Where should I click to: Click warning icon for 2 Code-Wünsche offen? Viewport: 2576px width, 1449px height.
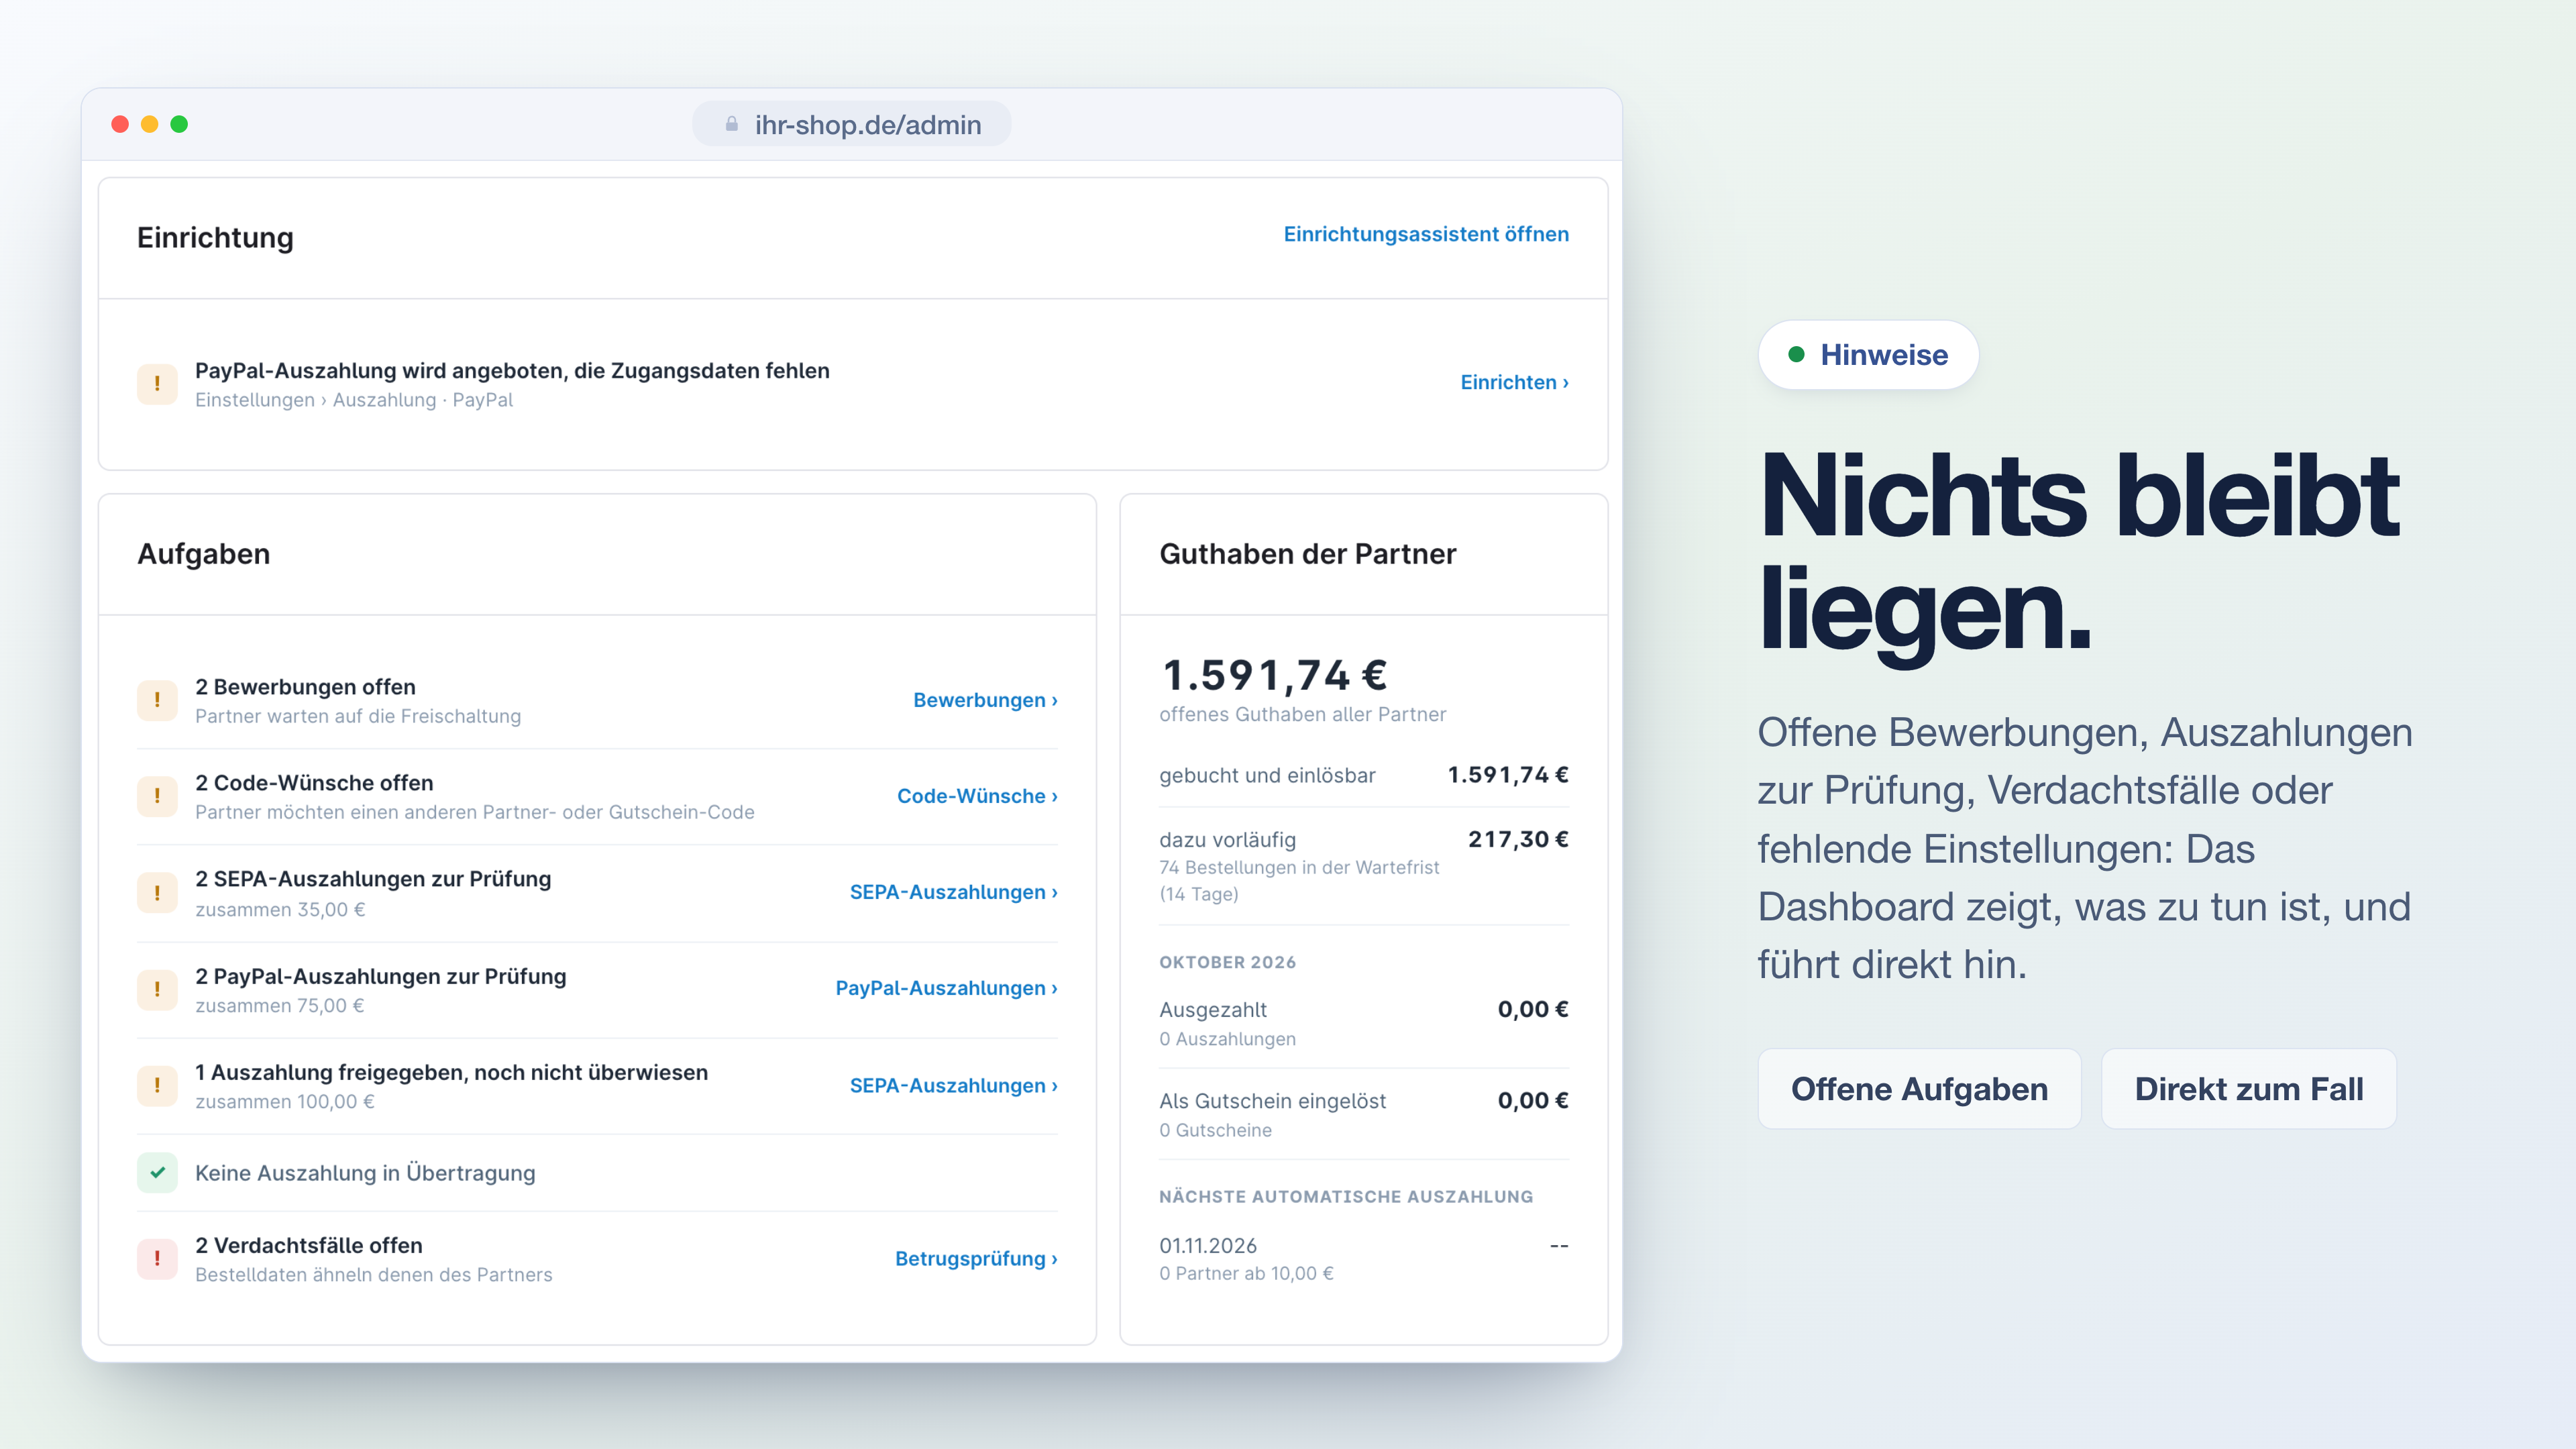point(157,796)
